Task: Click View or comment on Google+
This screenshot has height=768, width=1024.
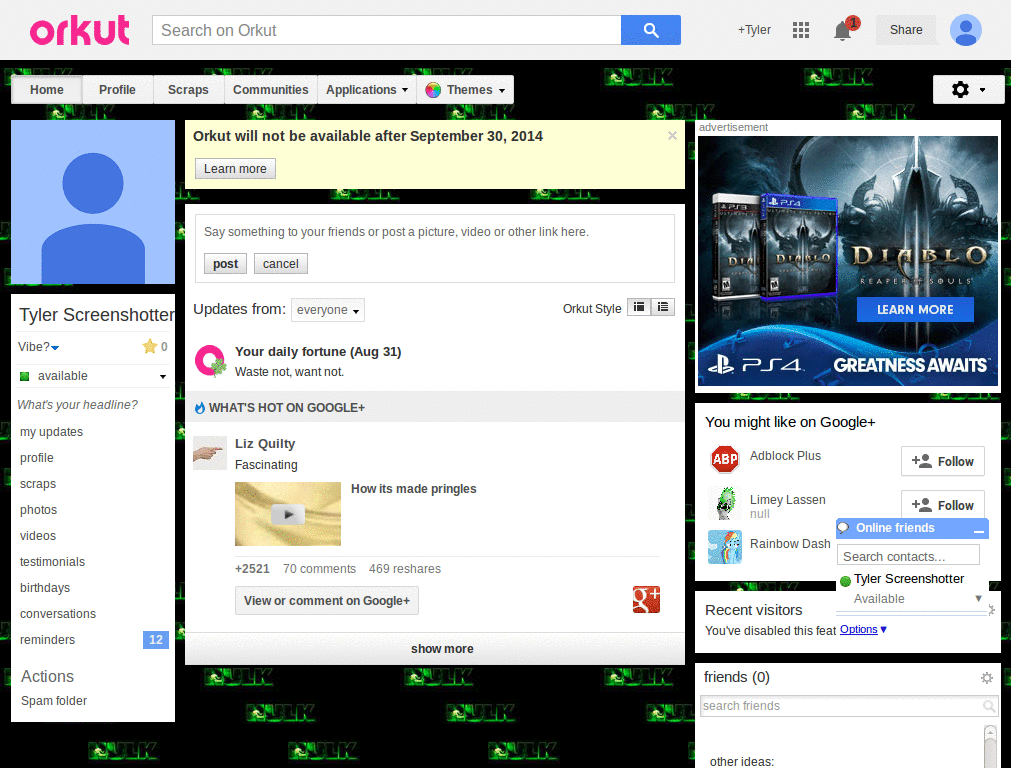Action: (x=327, y=601)
